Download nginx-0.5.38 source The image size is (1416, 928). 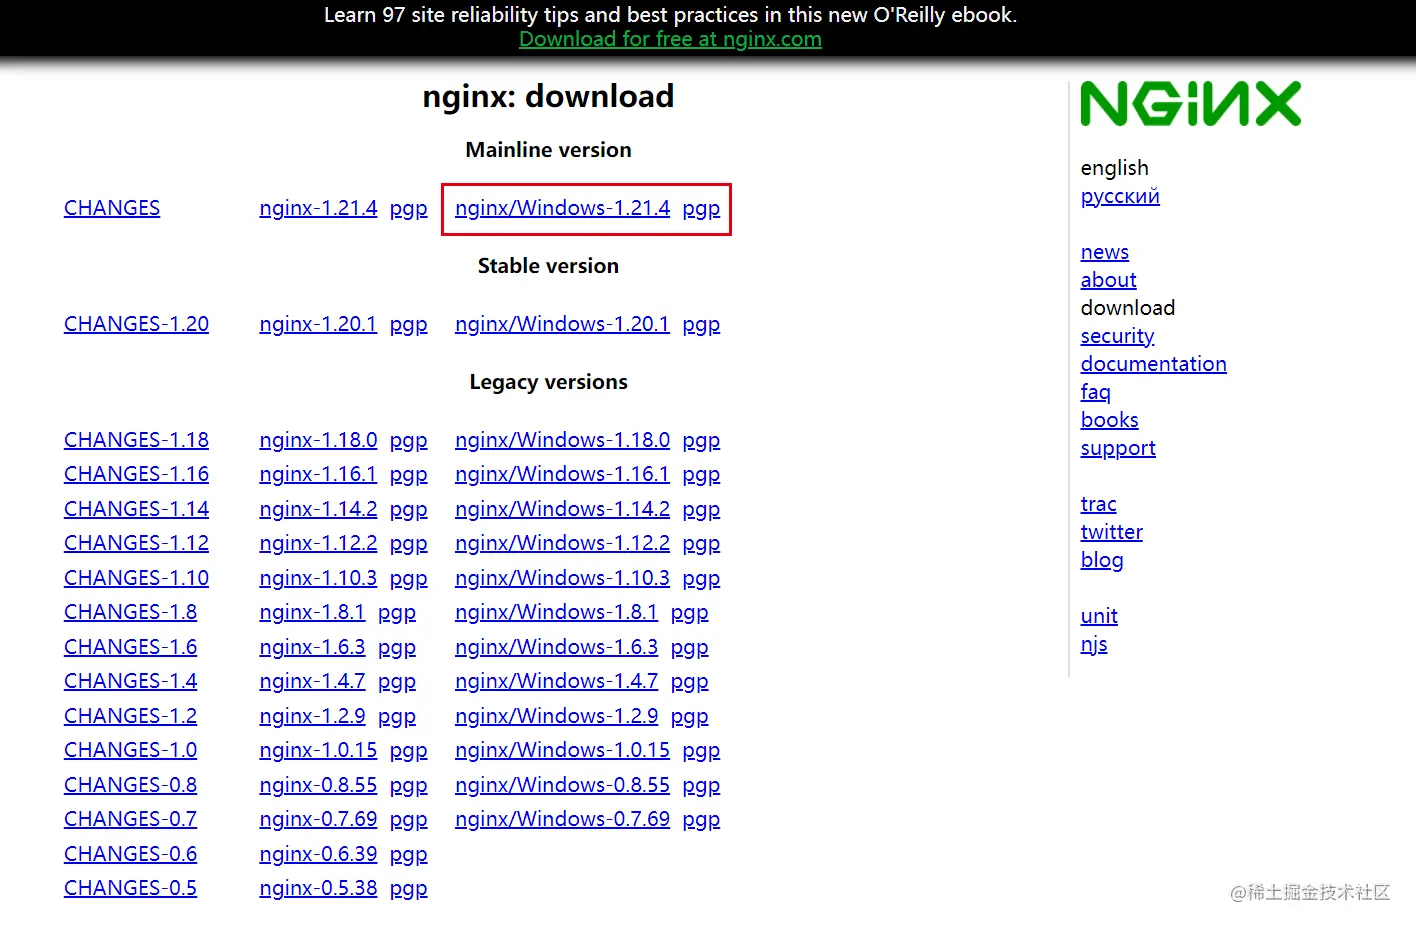(x=318, y=888)
